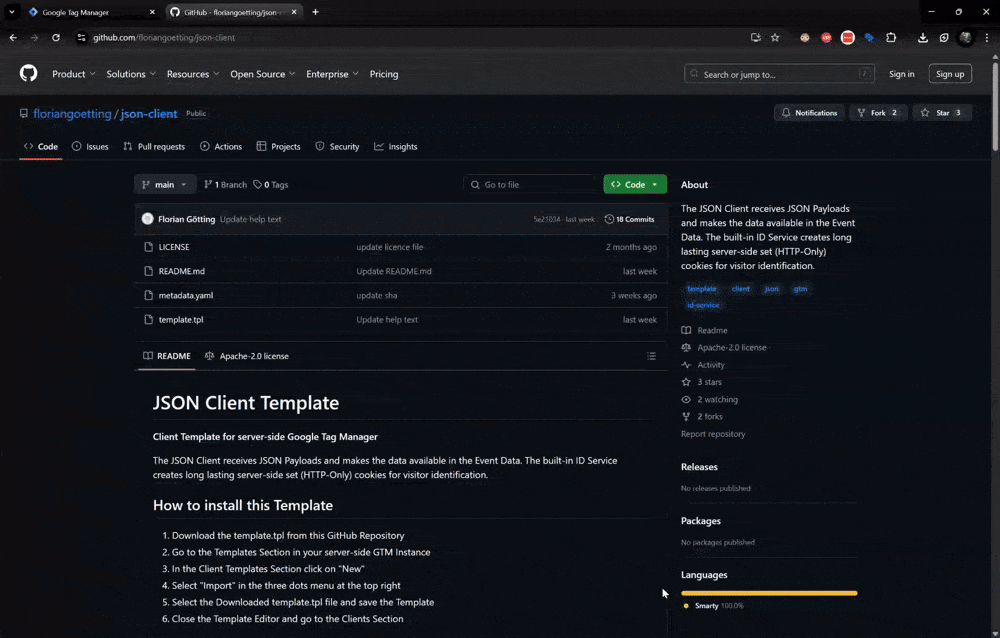Screen dimensions: 1000x638
Task: Click the red ABP extension icon
Action: coord(826,38)
